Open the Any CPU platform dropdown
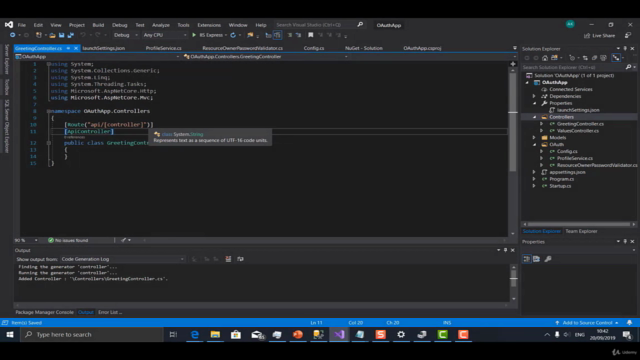Screen dimensions: 640x360 pos(164,35)
